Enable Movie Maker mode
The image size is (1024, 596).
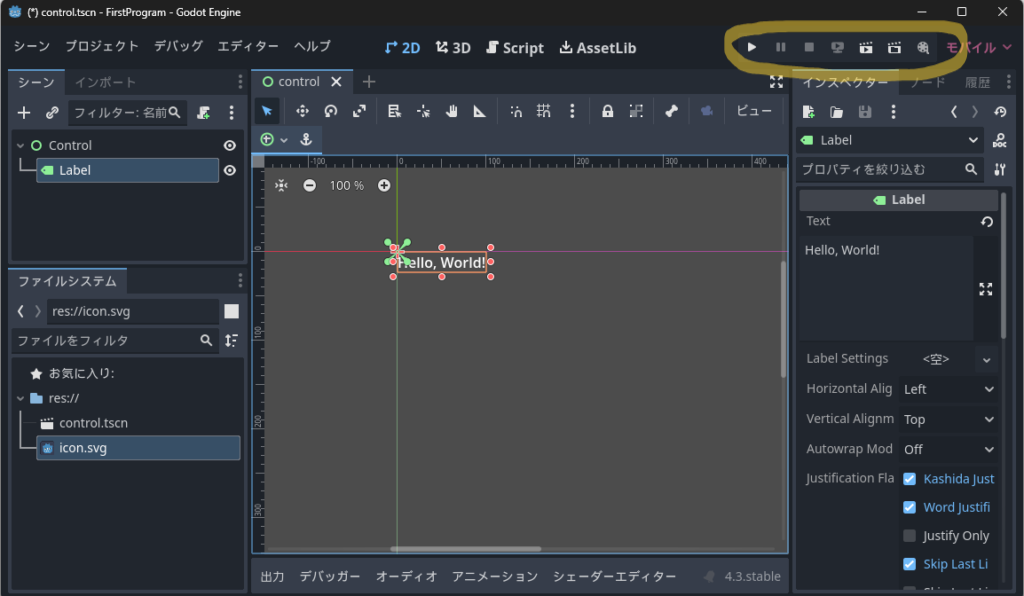point(923,47)
